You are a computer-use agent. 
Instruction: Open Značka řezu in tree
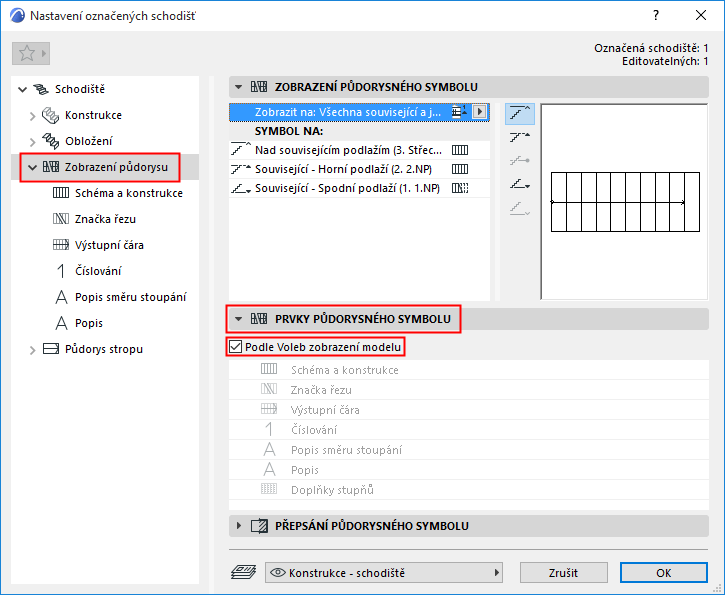coord(105,219)
